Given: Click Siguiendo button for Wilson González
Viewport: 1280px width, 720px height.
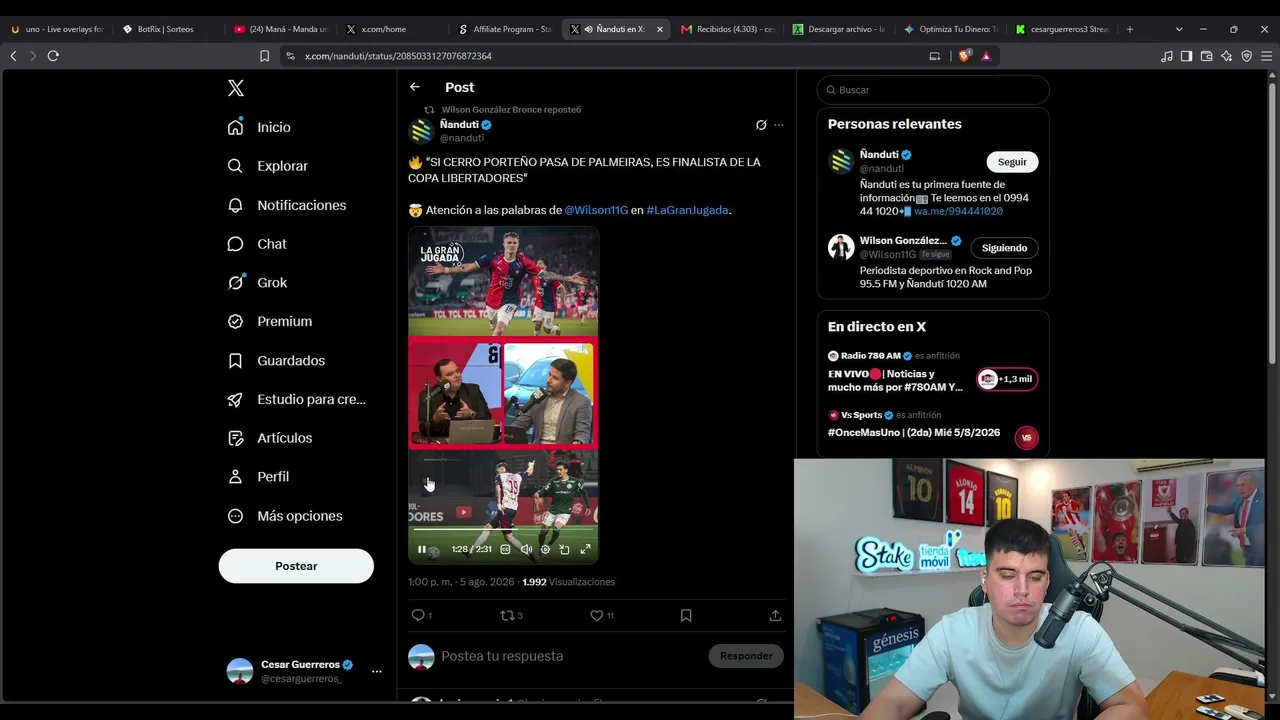Looking at the screenshot, I should coord(1004,248).
